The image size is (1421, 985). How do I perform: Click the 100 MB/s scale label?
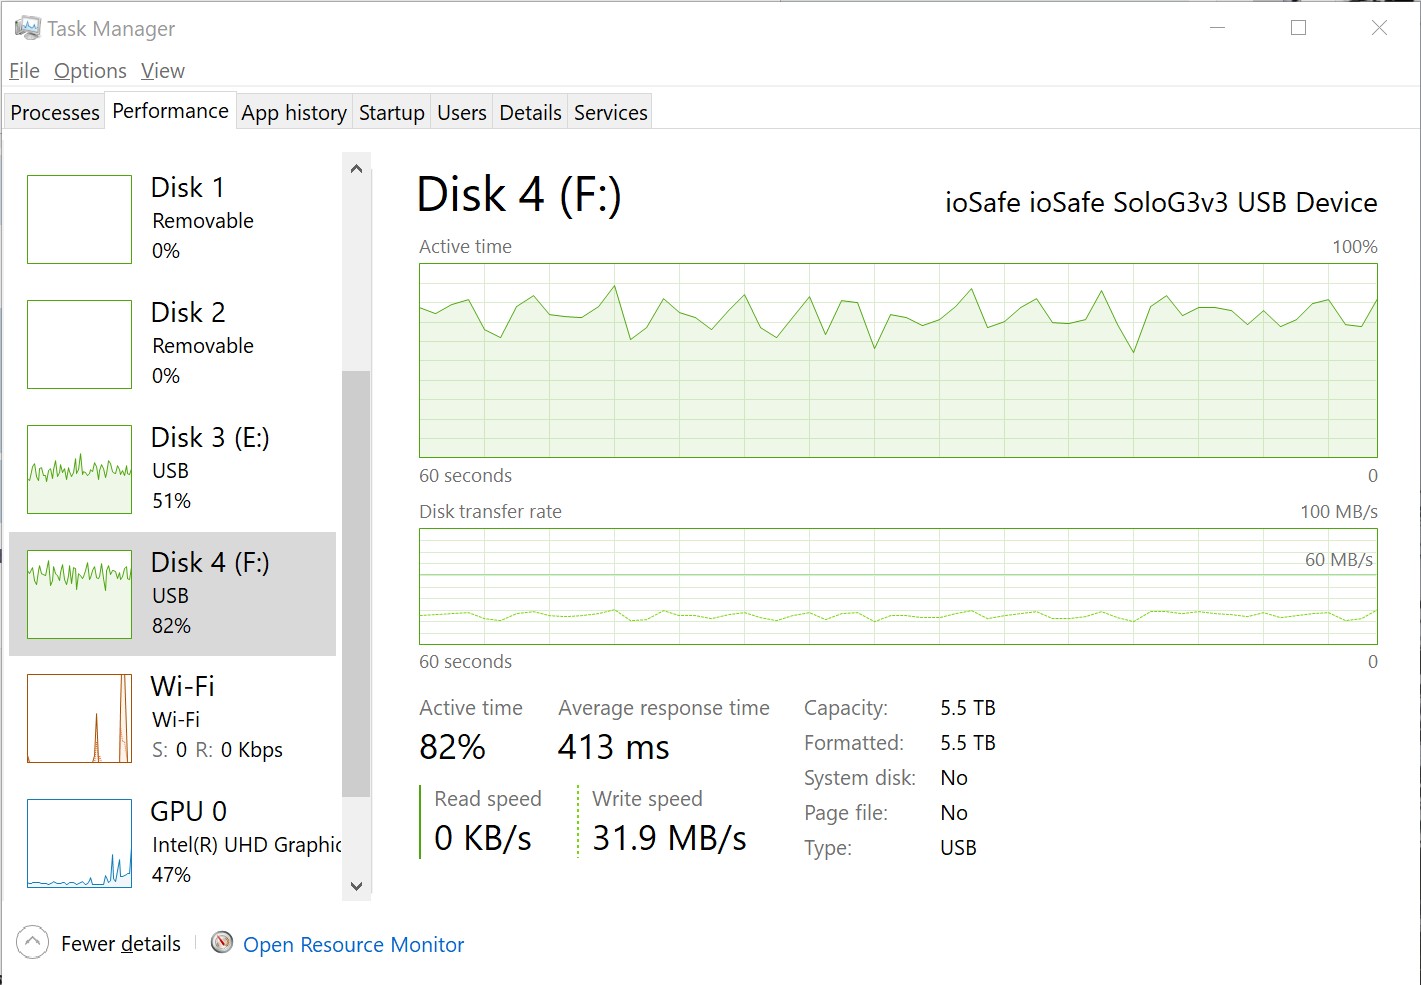tap(1338, 512)
